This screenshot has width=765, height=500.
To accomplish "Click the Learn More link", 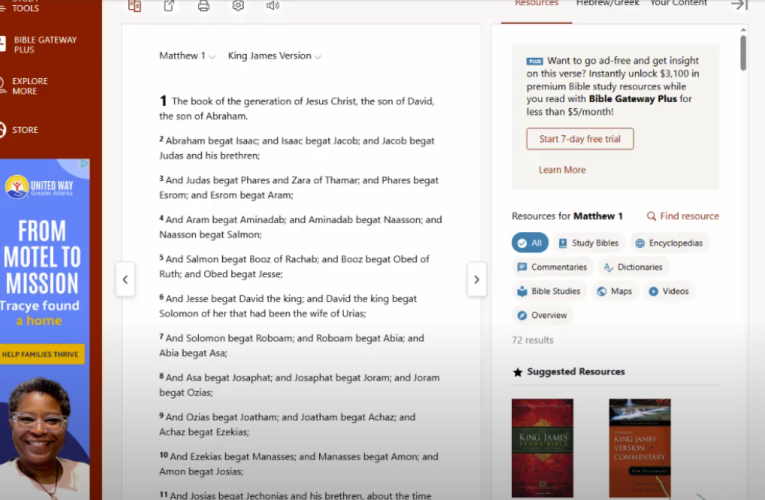I will (x=562, y=170).
